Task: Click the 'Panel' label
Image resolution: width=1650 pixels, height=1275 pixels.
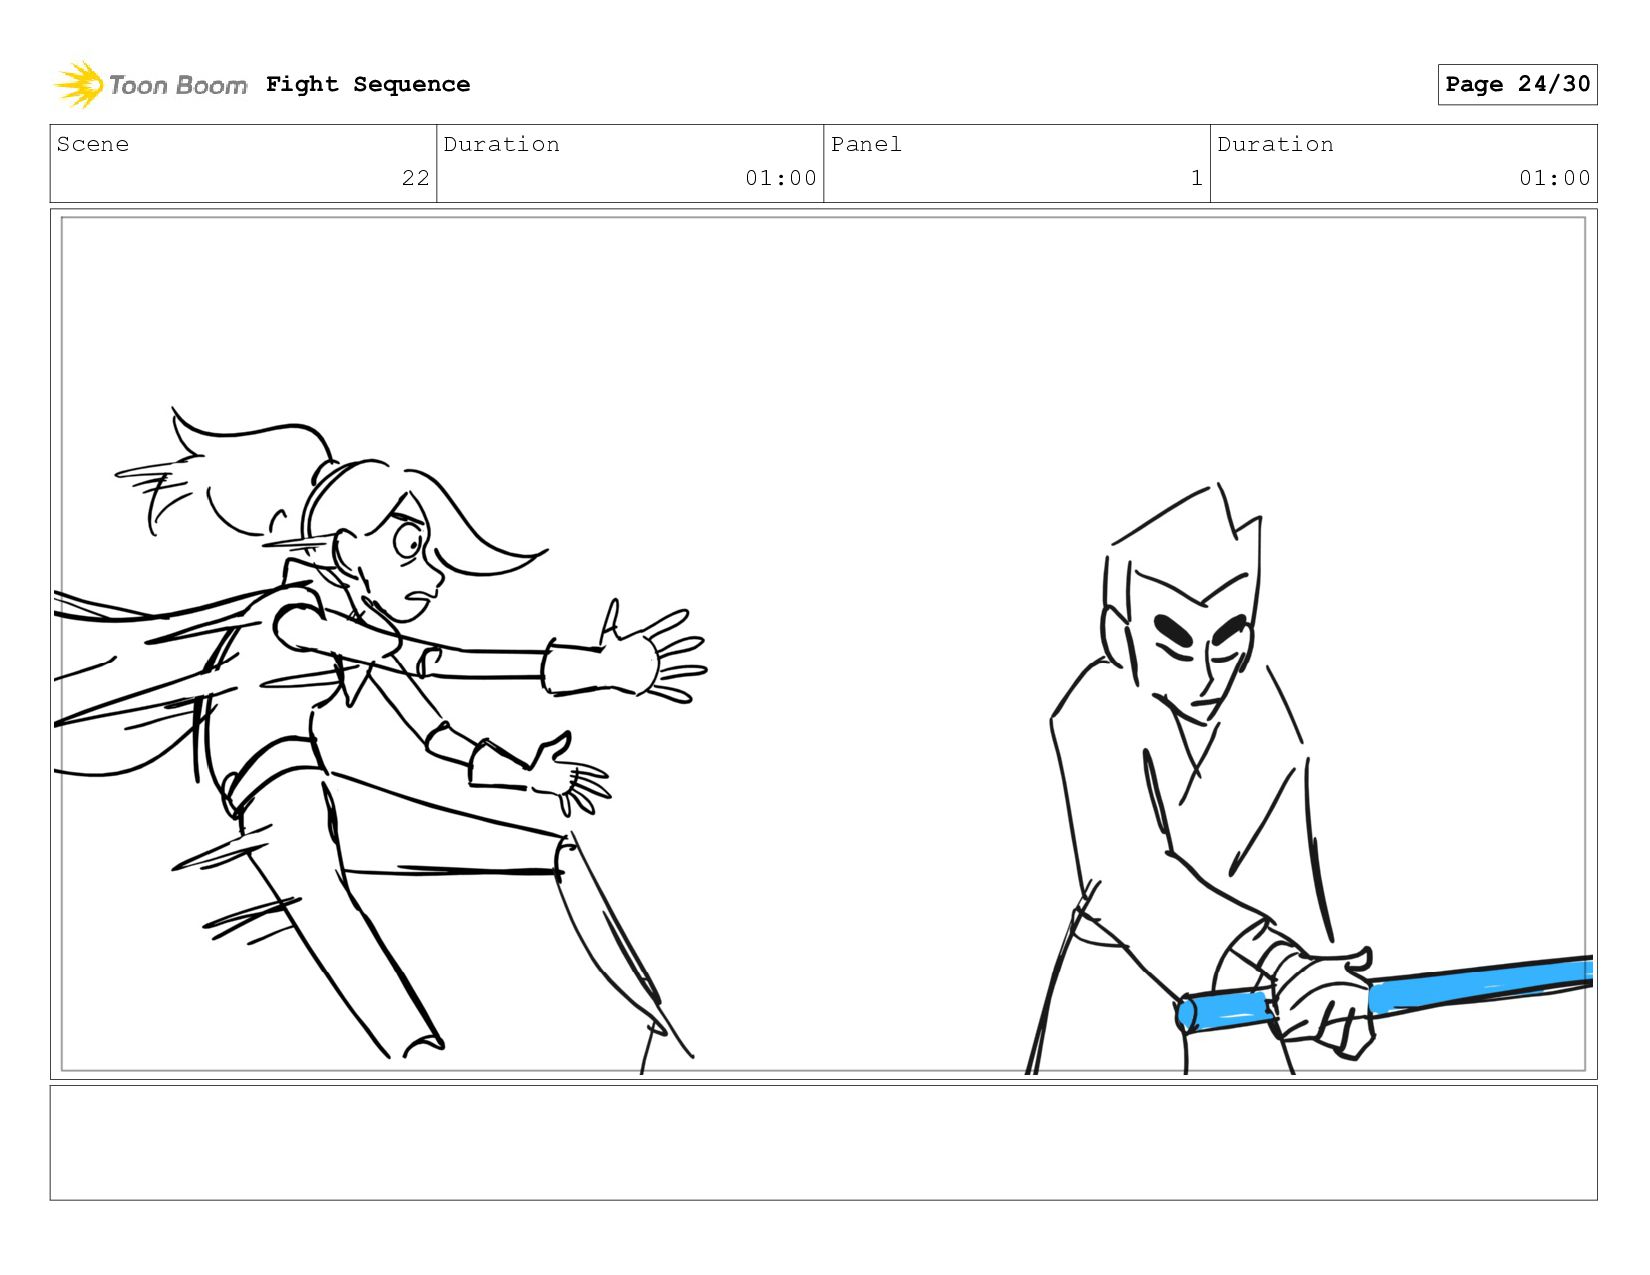Action: pyautogui.click(x=866, y=144)
